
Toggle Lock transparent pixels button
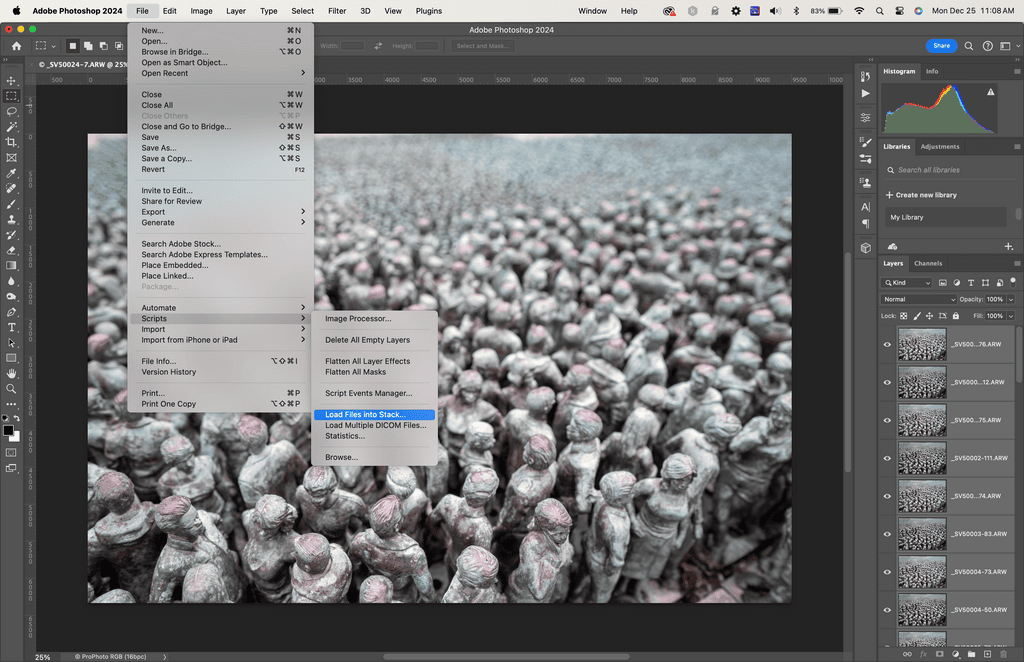[x=904, y=316]
